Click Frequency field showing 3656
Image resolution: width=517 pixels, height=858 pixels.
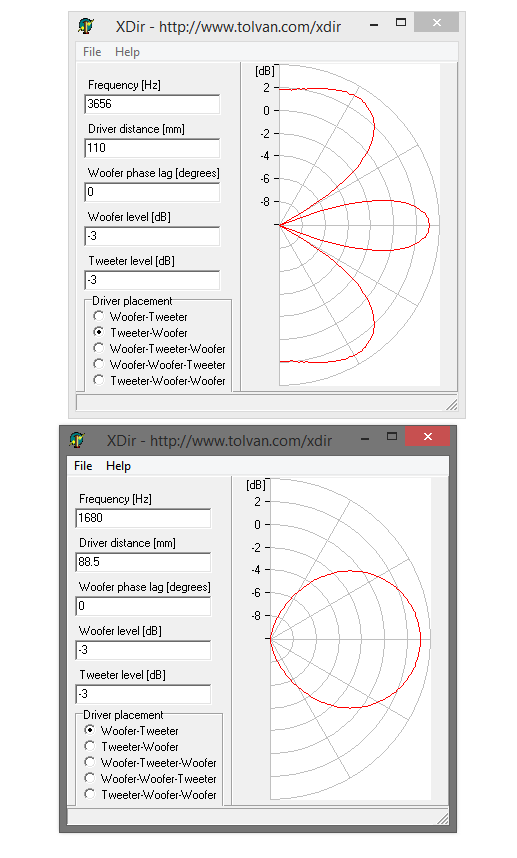click(x=152, y=104)
